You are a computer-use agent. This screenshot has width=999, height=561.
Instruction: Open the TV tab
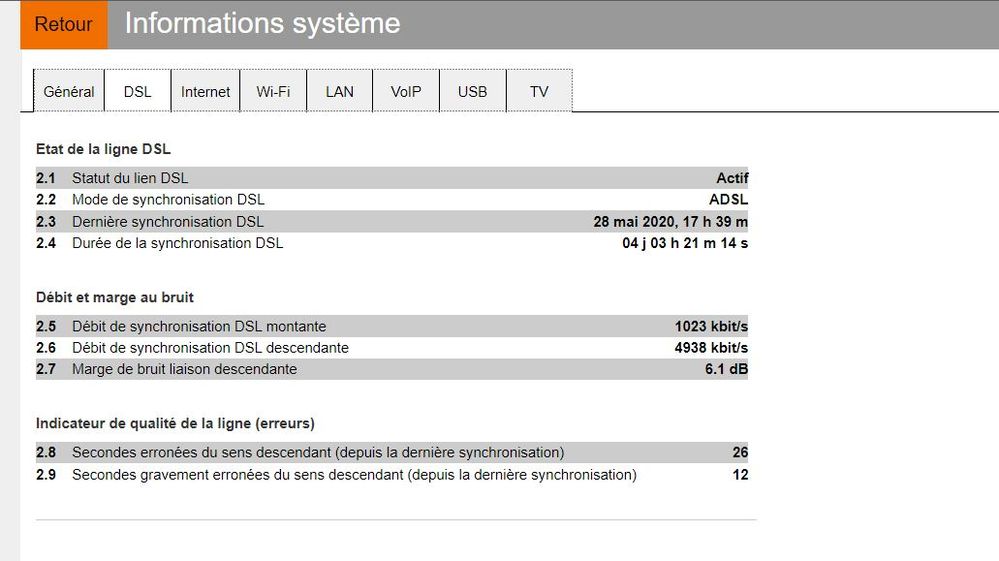tap(539, 91)
